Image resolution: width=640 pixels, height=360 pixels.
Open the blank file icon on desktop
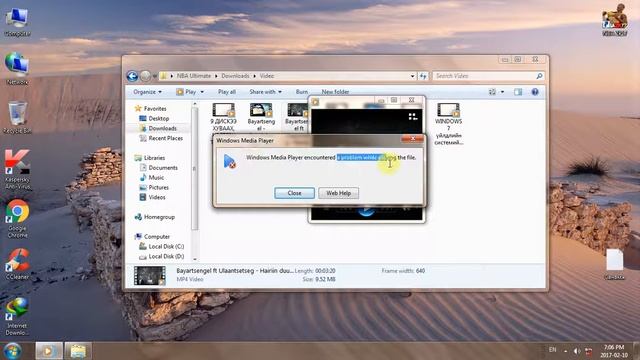pos(614,264)
